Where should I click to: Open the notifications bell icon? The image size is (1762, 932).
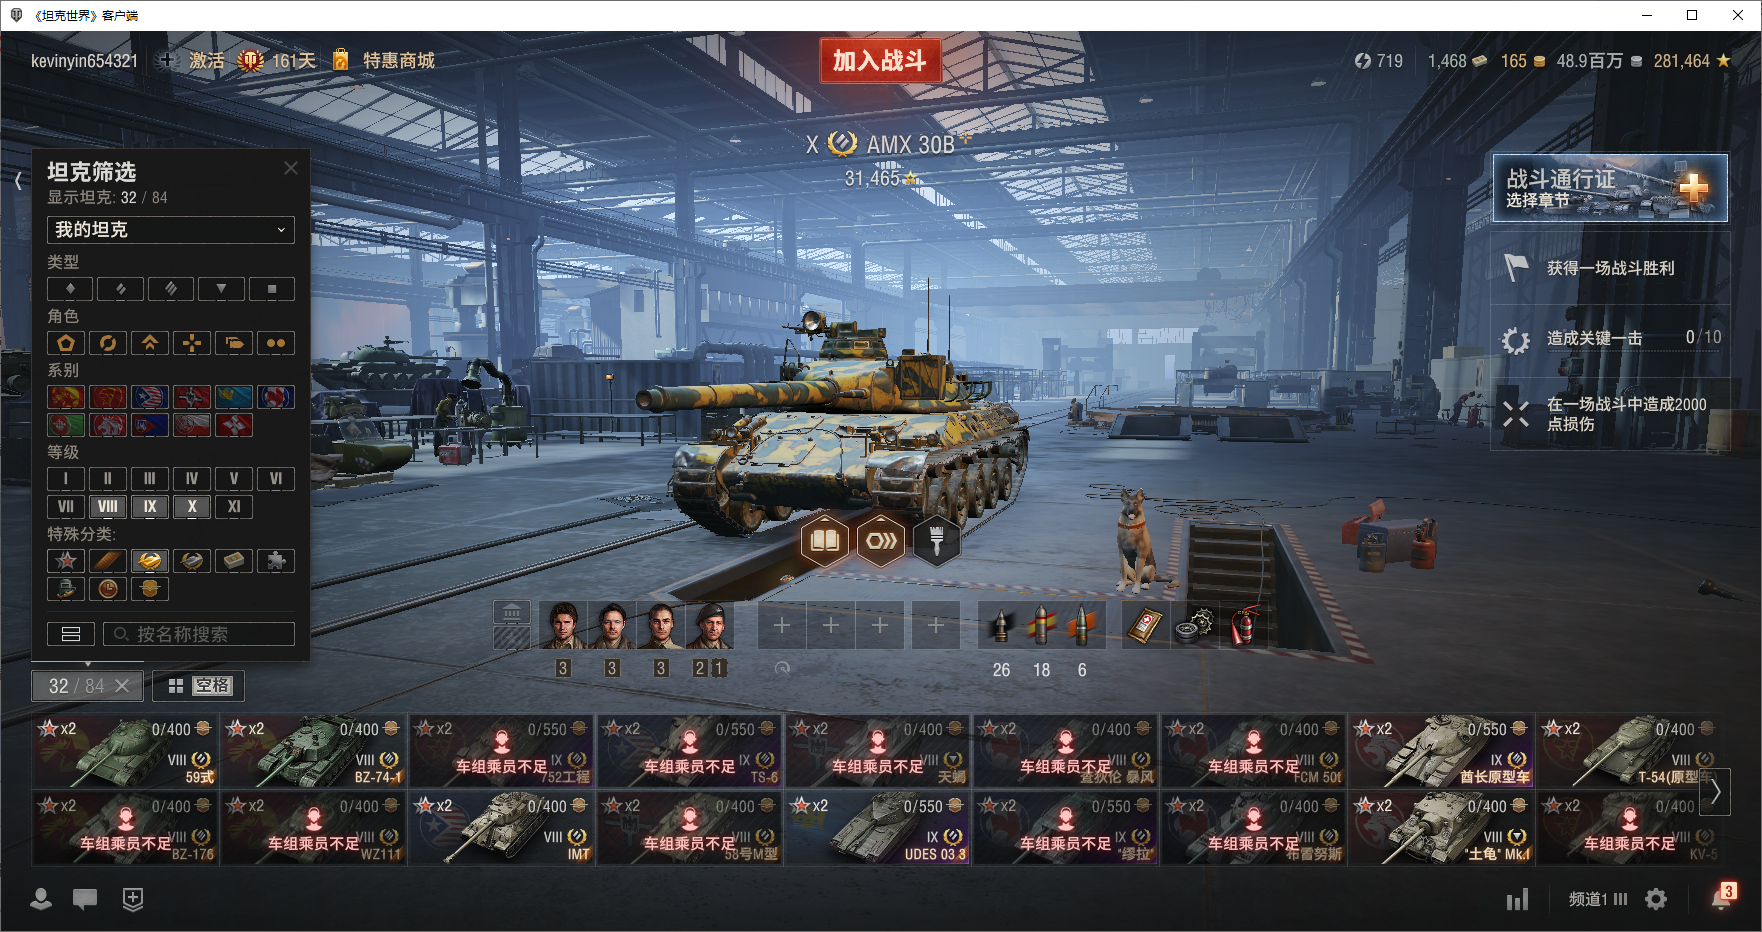pyautogui.click(x=1721, y=899)
